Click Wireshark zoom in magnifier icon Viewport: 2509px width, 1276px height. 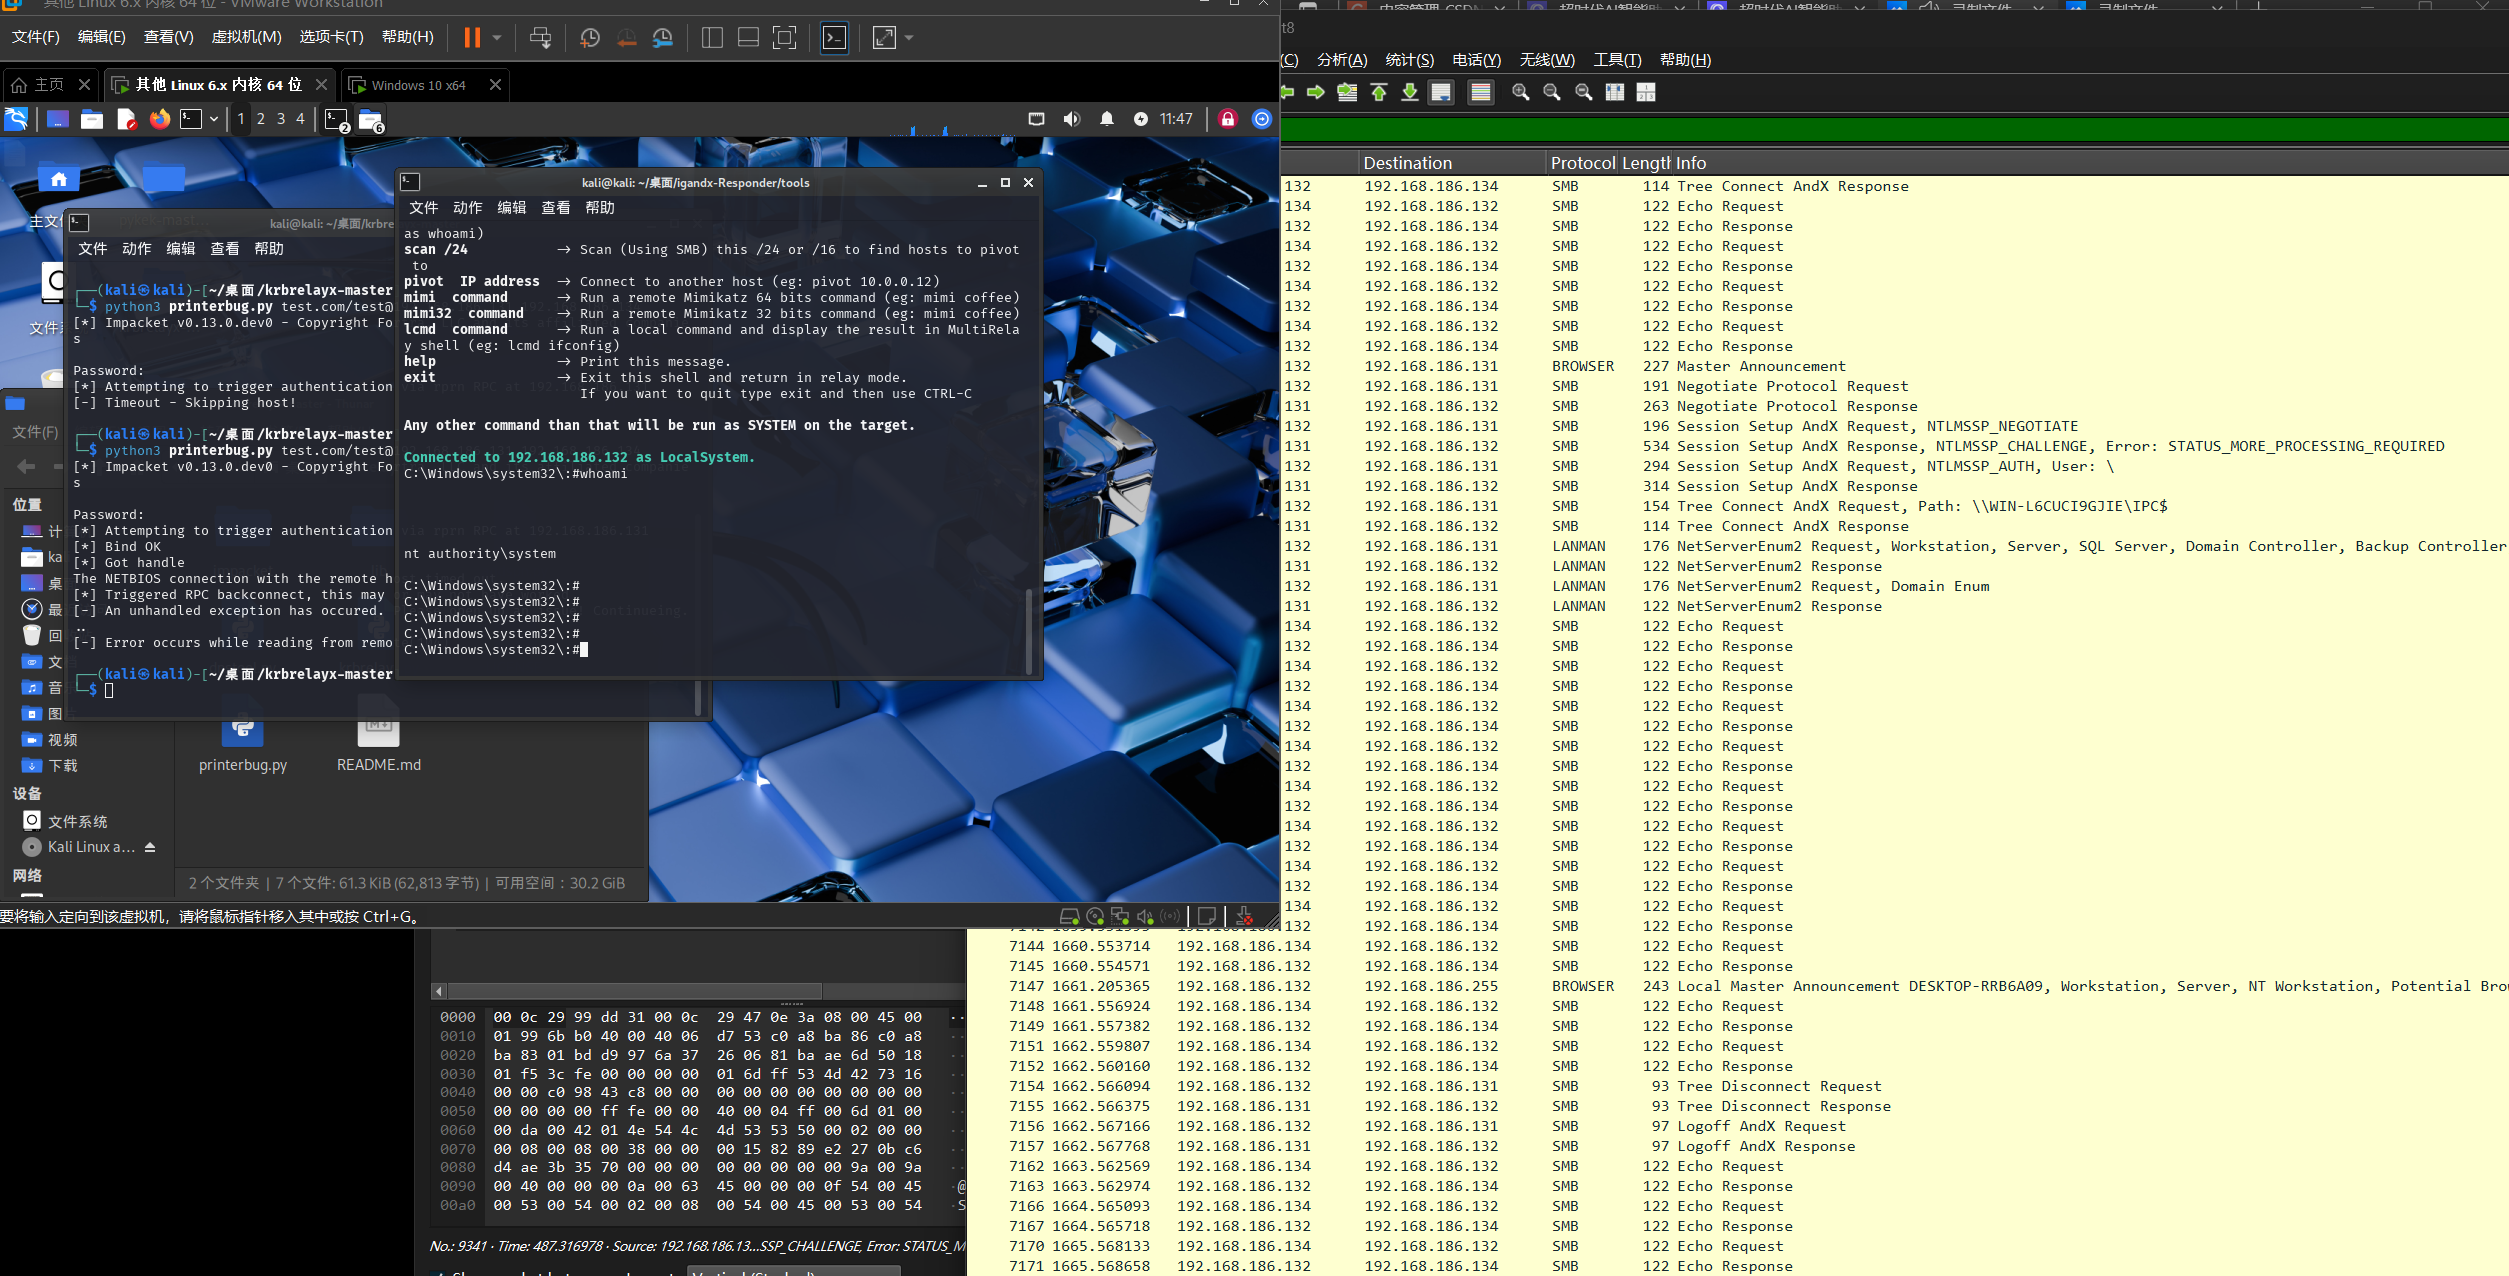tap(1520, 93)
